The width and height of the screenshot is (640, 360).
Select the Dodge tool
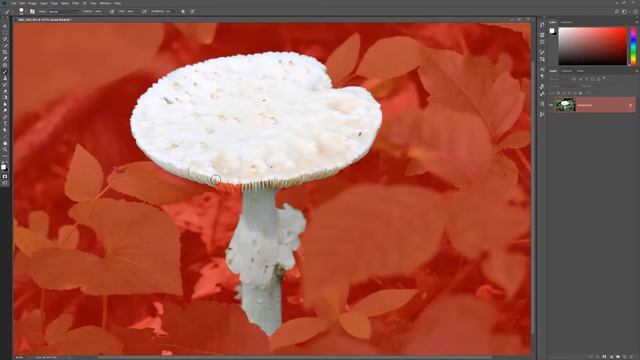pyautogui.click(x=5, y=111)
